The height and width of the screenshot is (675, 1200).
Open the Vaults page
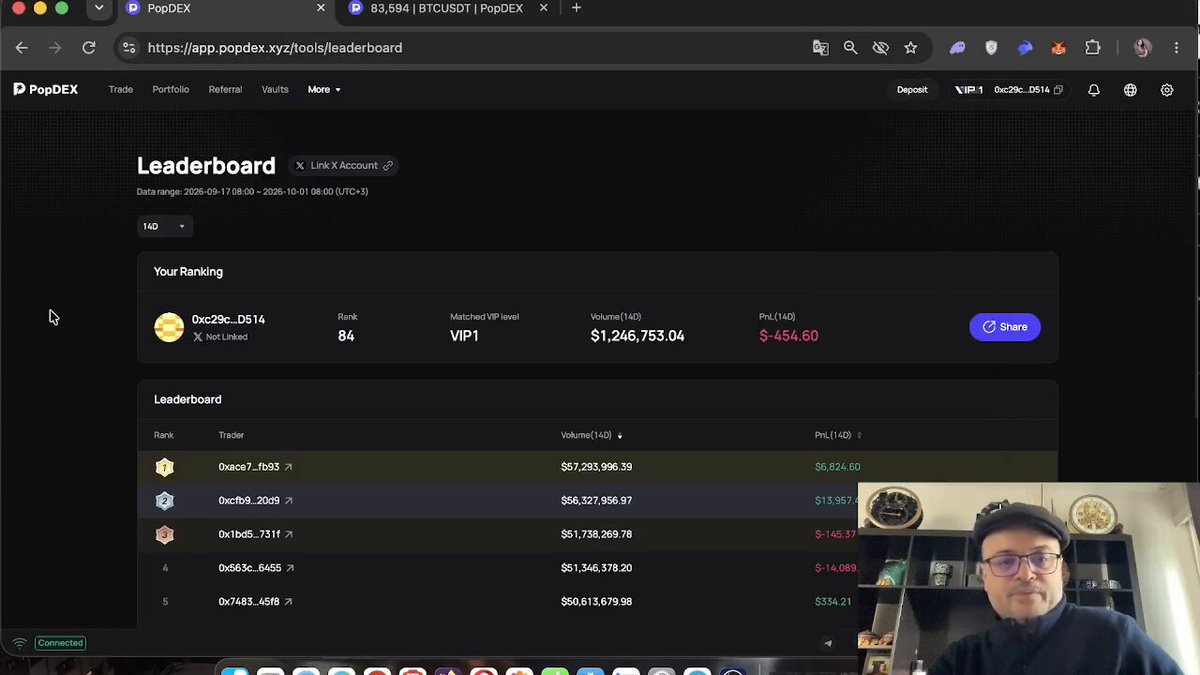point(275,90)
